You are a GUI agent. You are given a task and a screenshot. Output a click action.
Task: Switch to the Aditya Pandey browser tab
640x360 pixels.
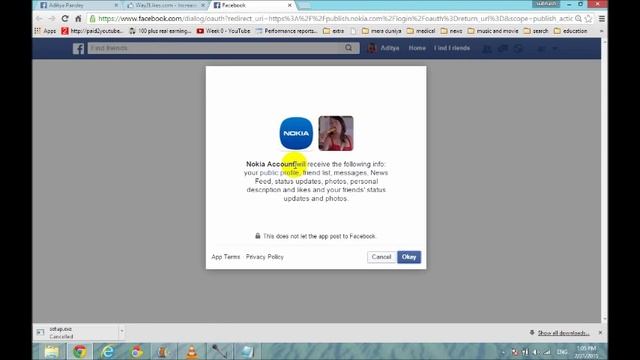[x=78, y=5]
